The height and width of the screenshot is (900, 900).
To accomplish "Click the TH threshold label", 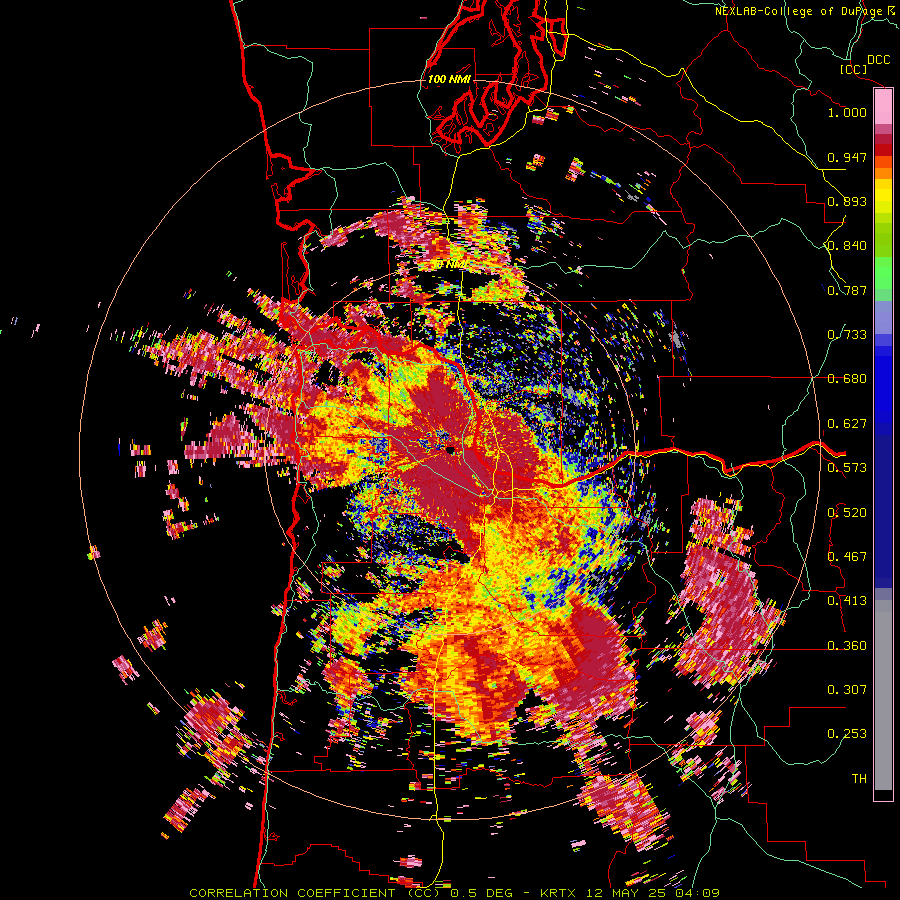I will (859, 779).
